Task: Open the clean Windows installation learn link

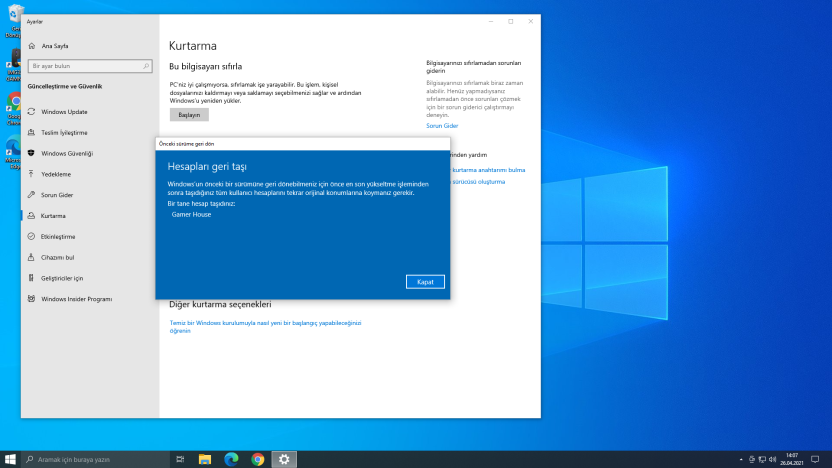Action: coord(265,326)
